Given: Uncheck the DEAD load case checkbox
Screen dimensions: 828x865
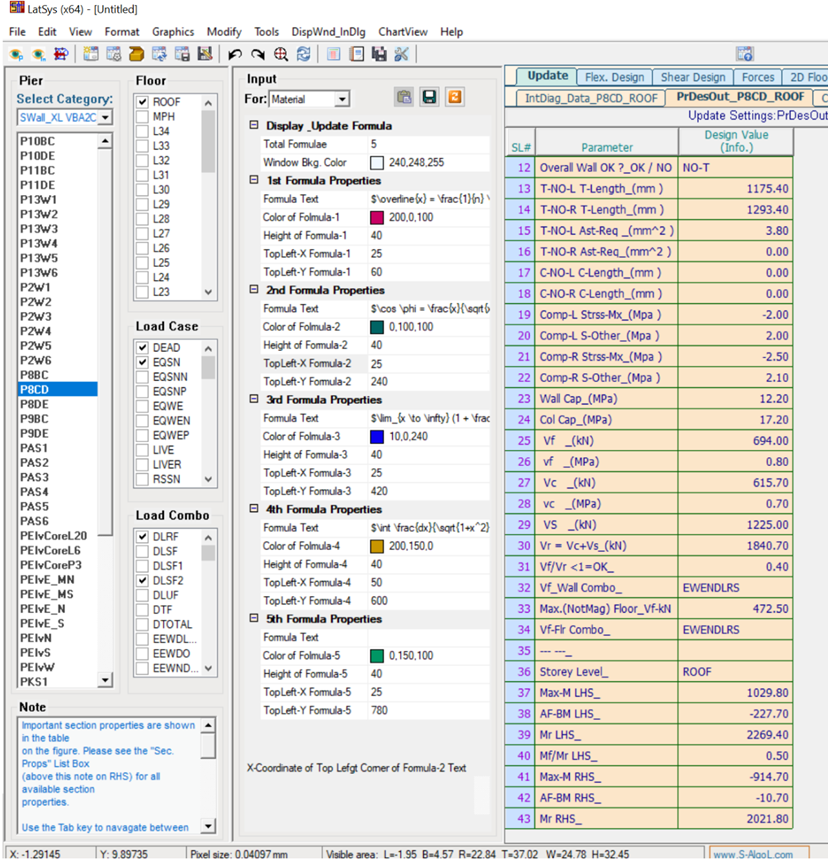Looking at the screenshot, I should tap(143, 348).
